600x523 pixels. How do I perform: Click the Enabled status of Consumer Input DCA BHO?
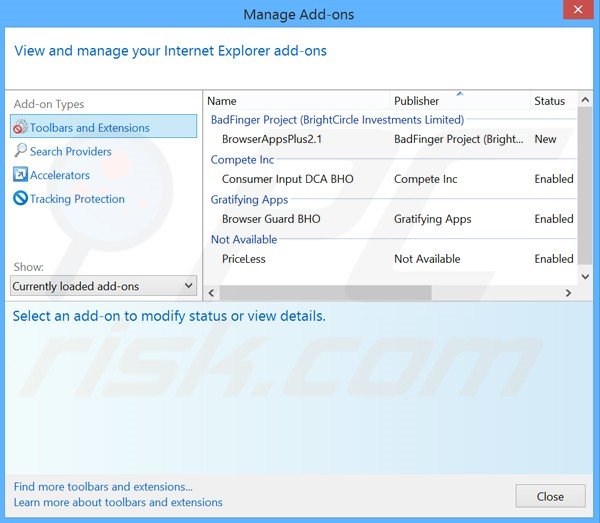pyautogui.click(x=554, y=179)
